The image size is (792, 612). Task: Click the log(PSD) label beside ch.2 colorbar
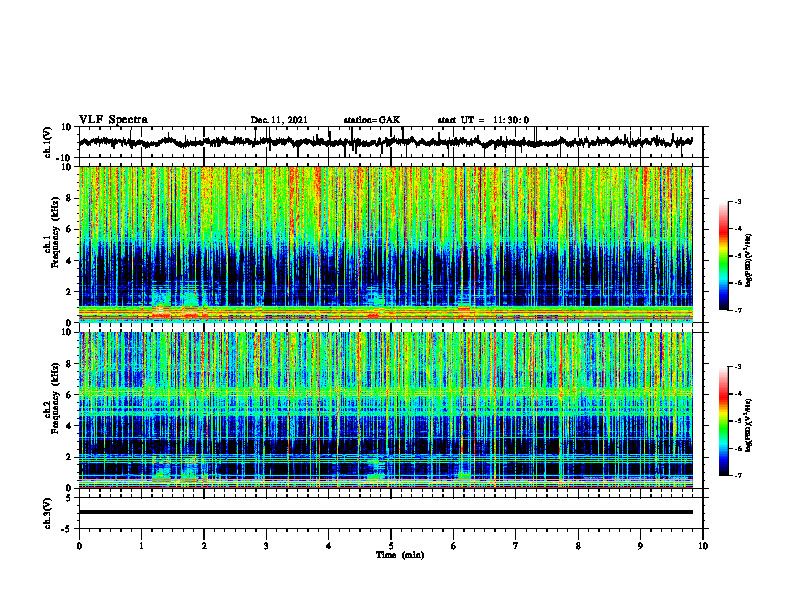750,425
